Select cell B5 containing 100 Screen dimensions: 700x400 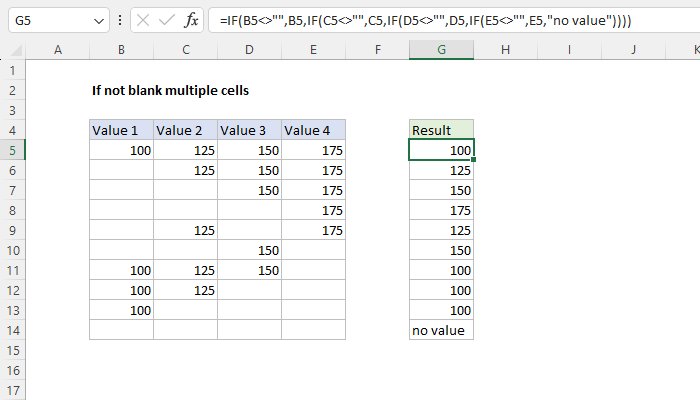coord(121,150)
